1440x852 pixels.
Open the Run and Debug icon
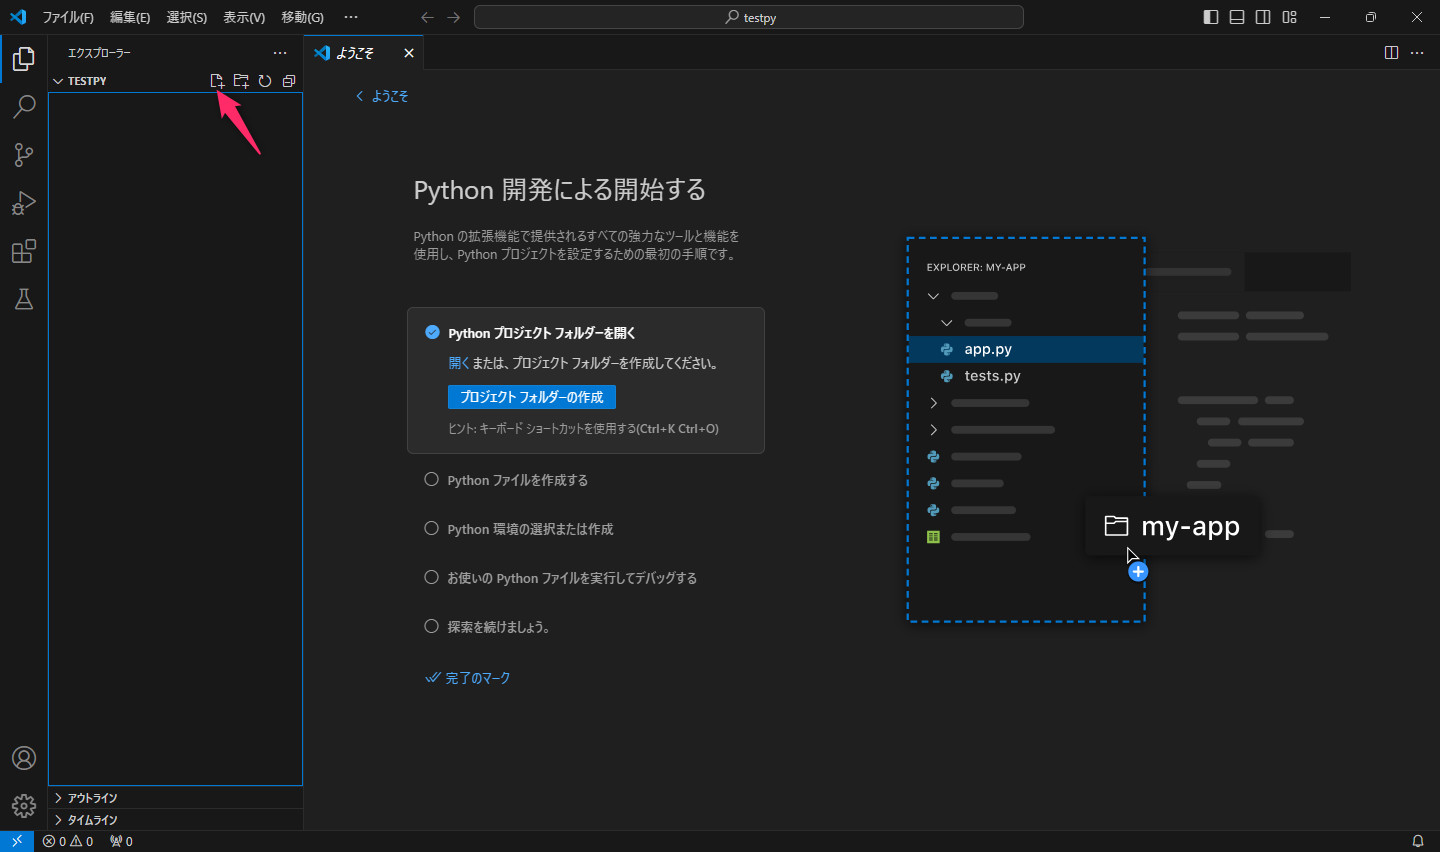24,203
